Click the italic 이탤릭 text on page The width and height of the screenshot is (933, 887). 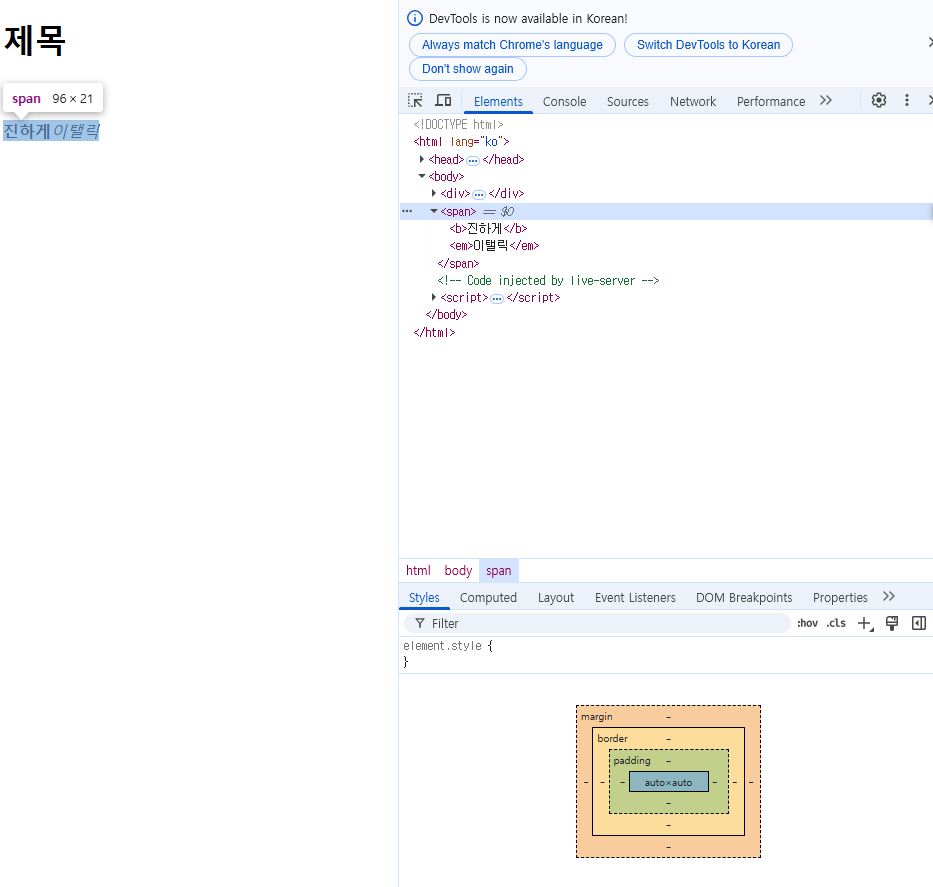(76, 131)
